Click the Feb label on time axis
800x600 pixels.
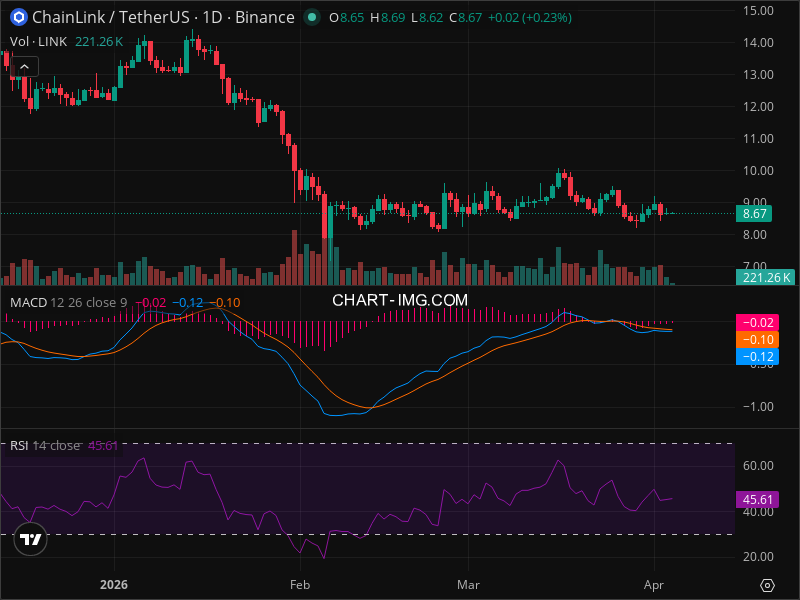300,585
